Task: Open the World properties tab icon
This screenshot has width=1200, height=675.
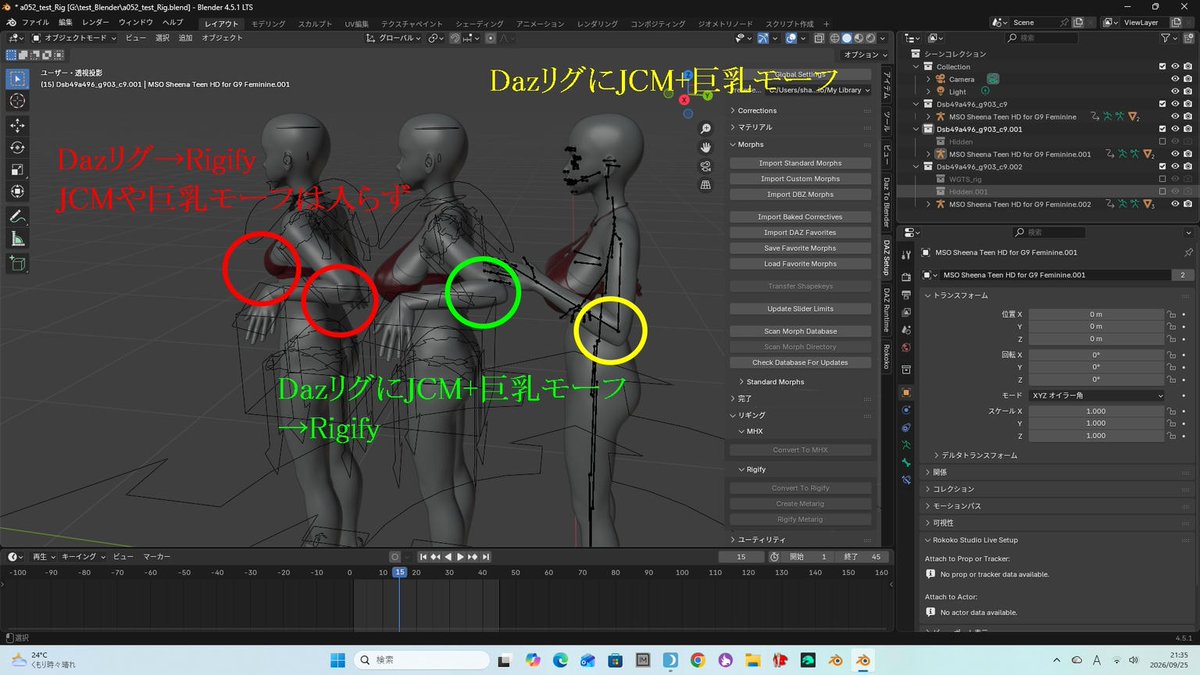Action: point(906,348)
